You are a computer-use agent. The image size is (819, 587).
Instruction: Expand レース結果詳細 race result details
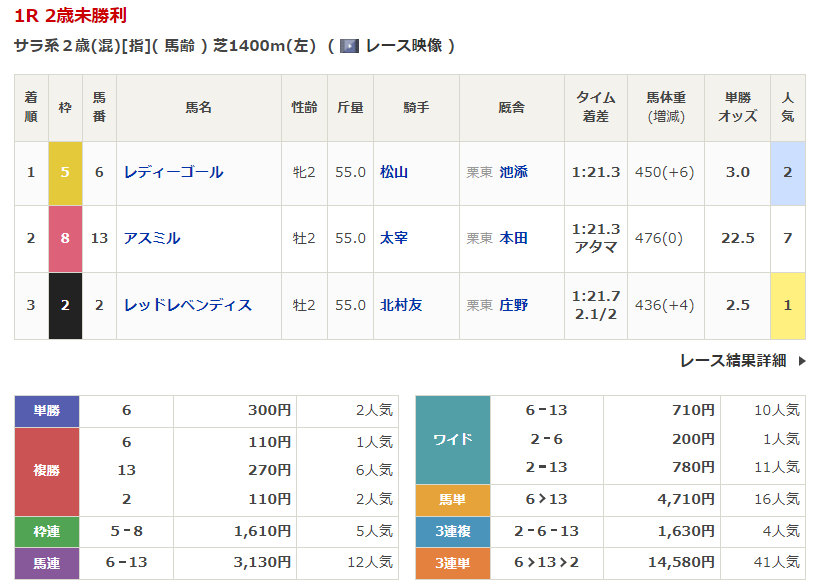click(732, 360)
